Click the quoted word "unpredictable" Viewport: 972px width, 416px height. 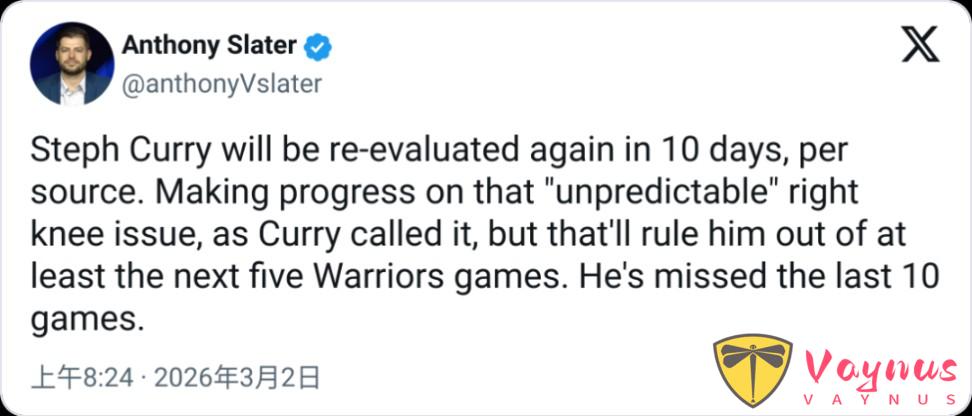(x=579, y=194)
